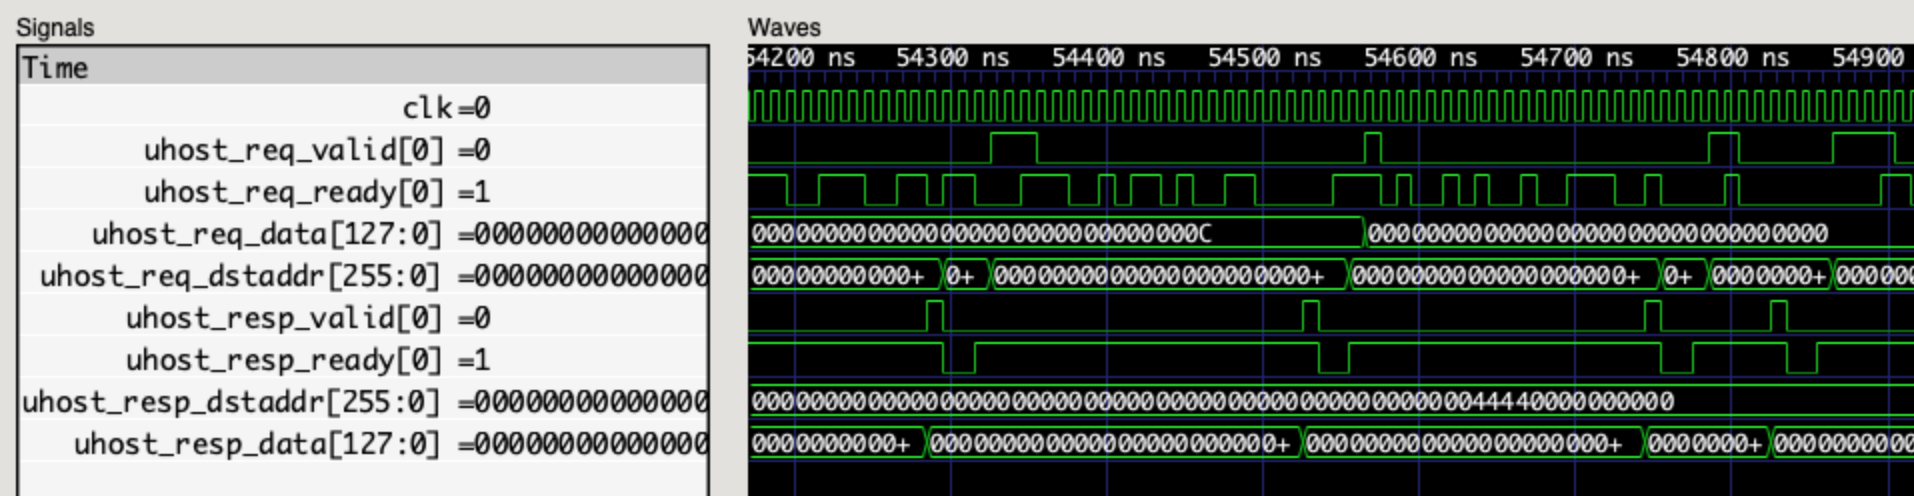The height and width of the screenshot is (496, 1914).
Task: Click the 54800 ns timeline label
Action: coord(1732,58)
